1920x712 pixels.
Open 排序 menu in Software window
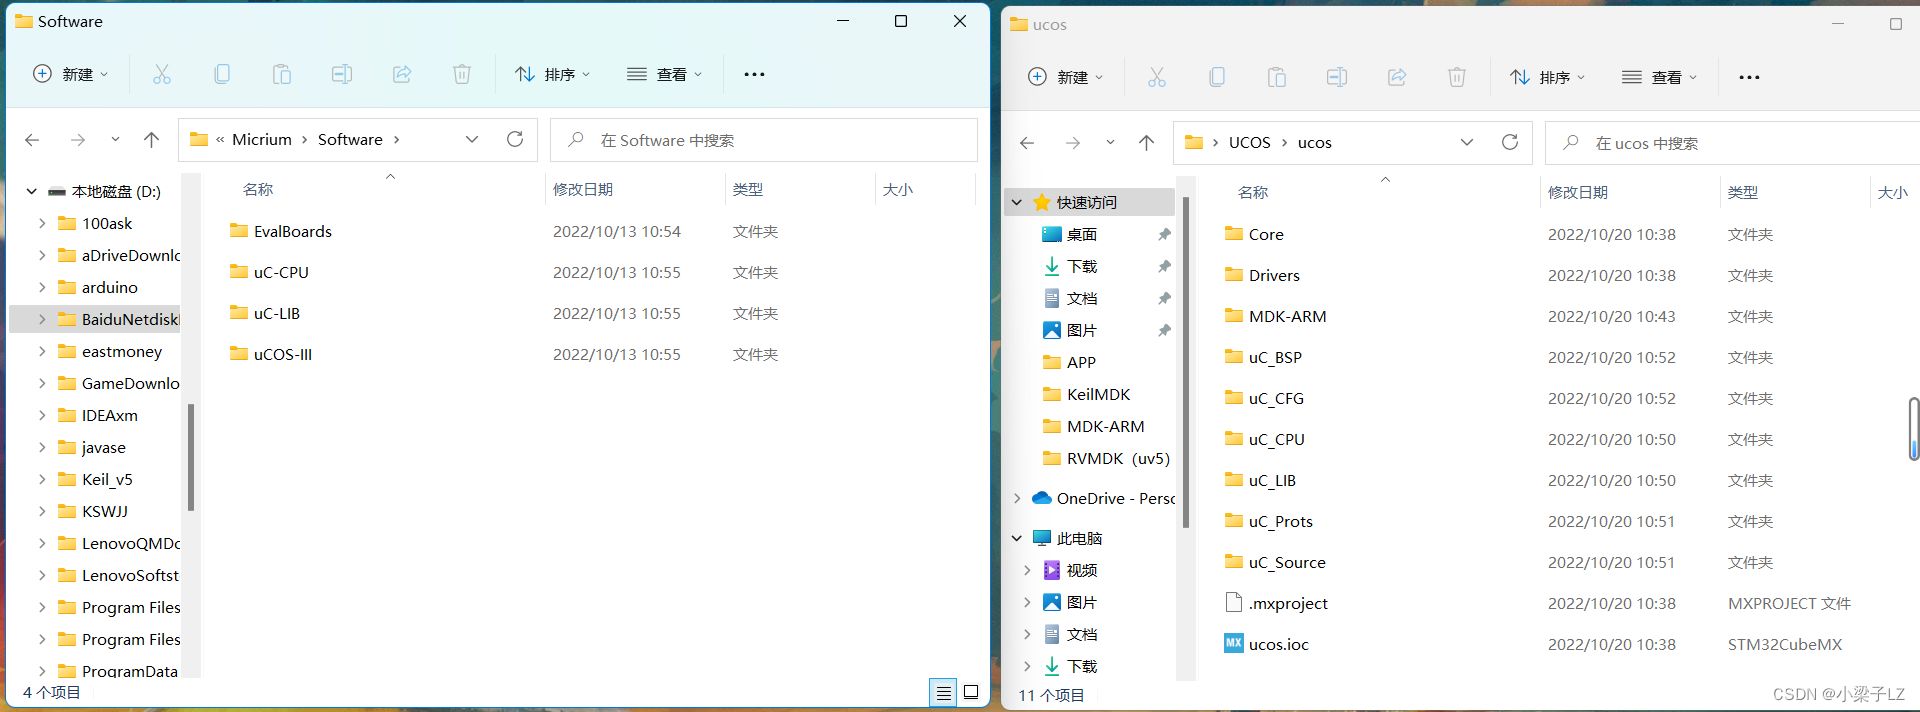552,74
